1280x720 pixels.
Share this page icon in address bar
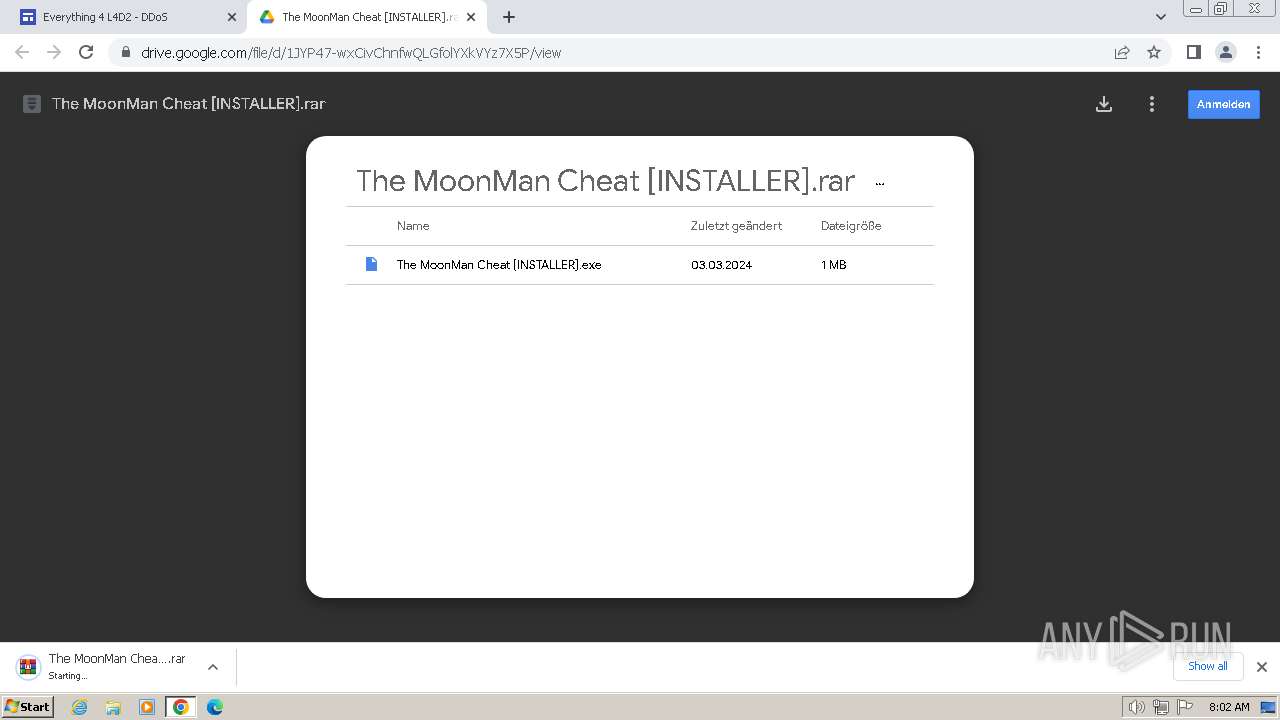(1122, 53)
